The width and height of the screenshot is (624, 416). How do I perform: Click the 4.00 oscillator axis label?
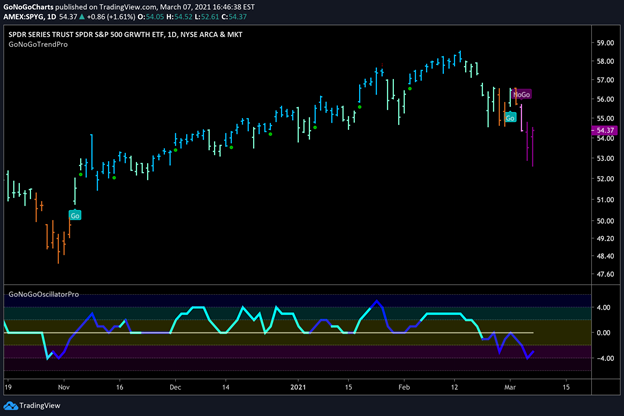click(x=603, y=307)
